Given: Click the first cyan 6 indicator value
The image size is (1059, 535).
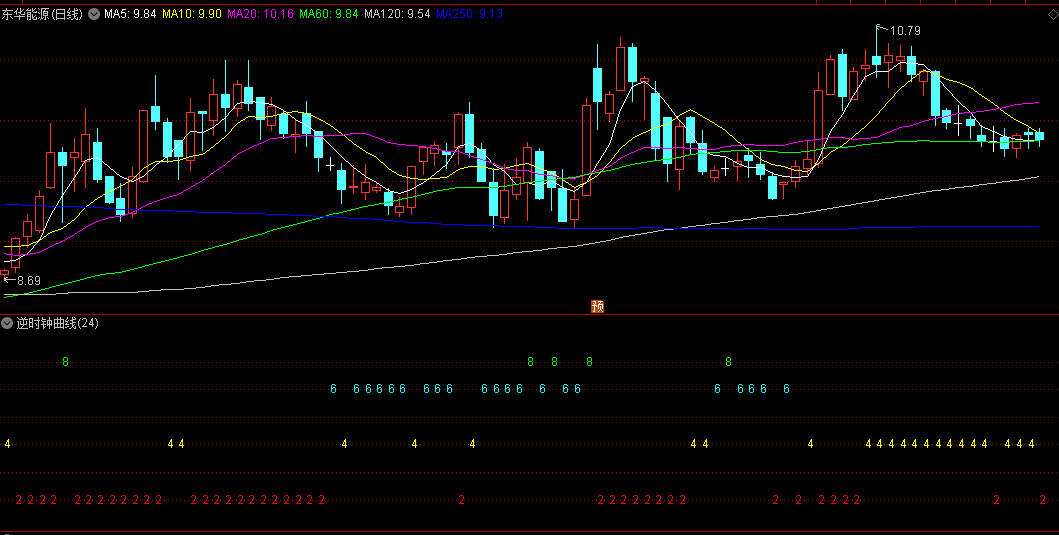Looking at the screenshot, I should click(x=333, y=389).
